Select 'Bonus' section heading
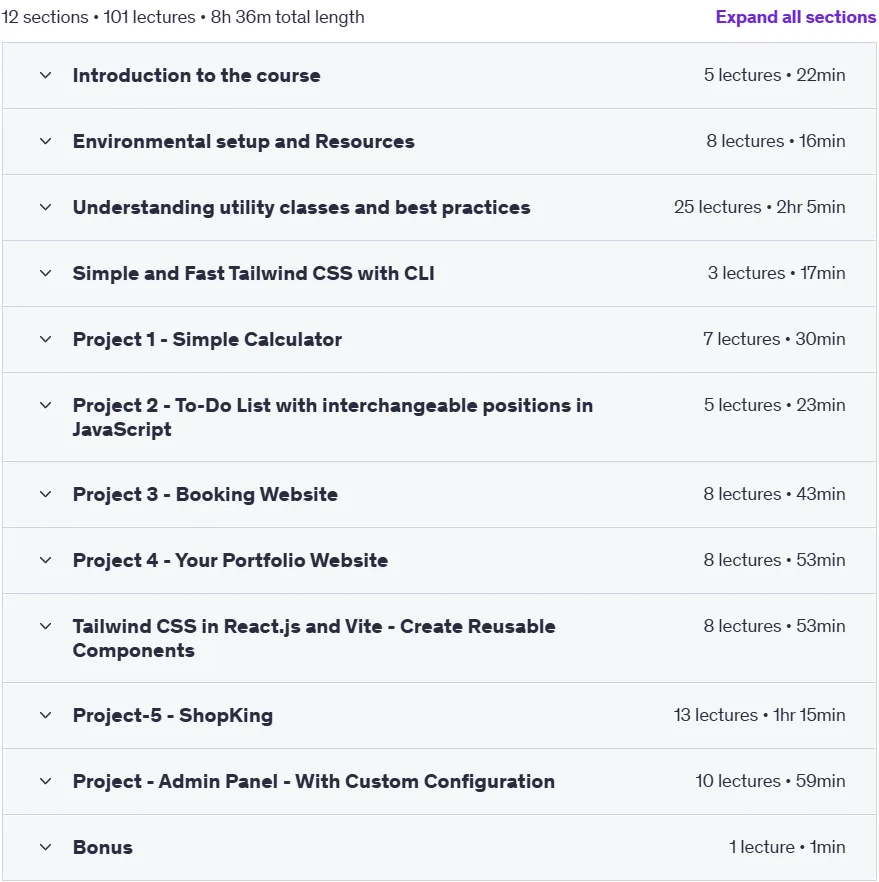This screenshot has width=879, height=882. pyautogui.click(x=102, y=847)
